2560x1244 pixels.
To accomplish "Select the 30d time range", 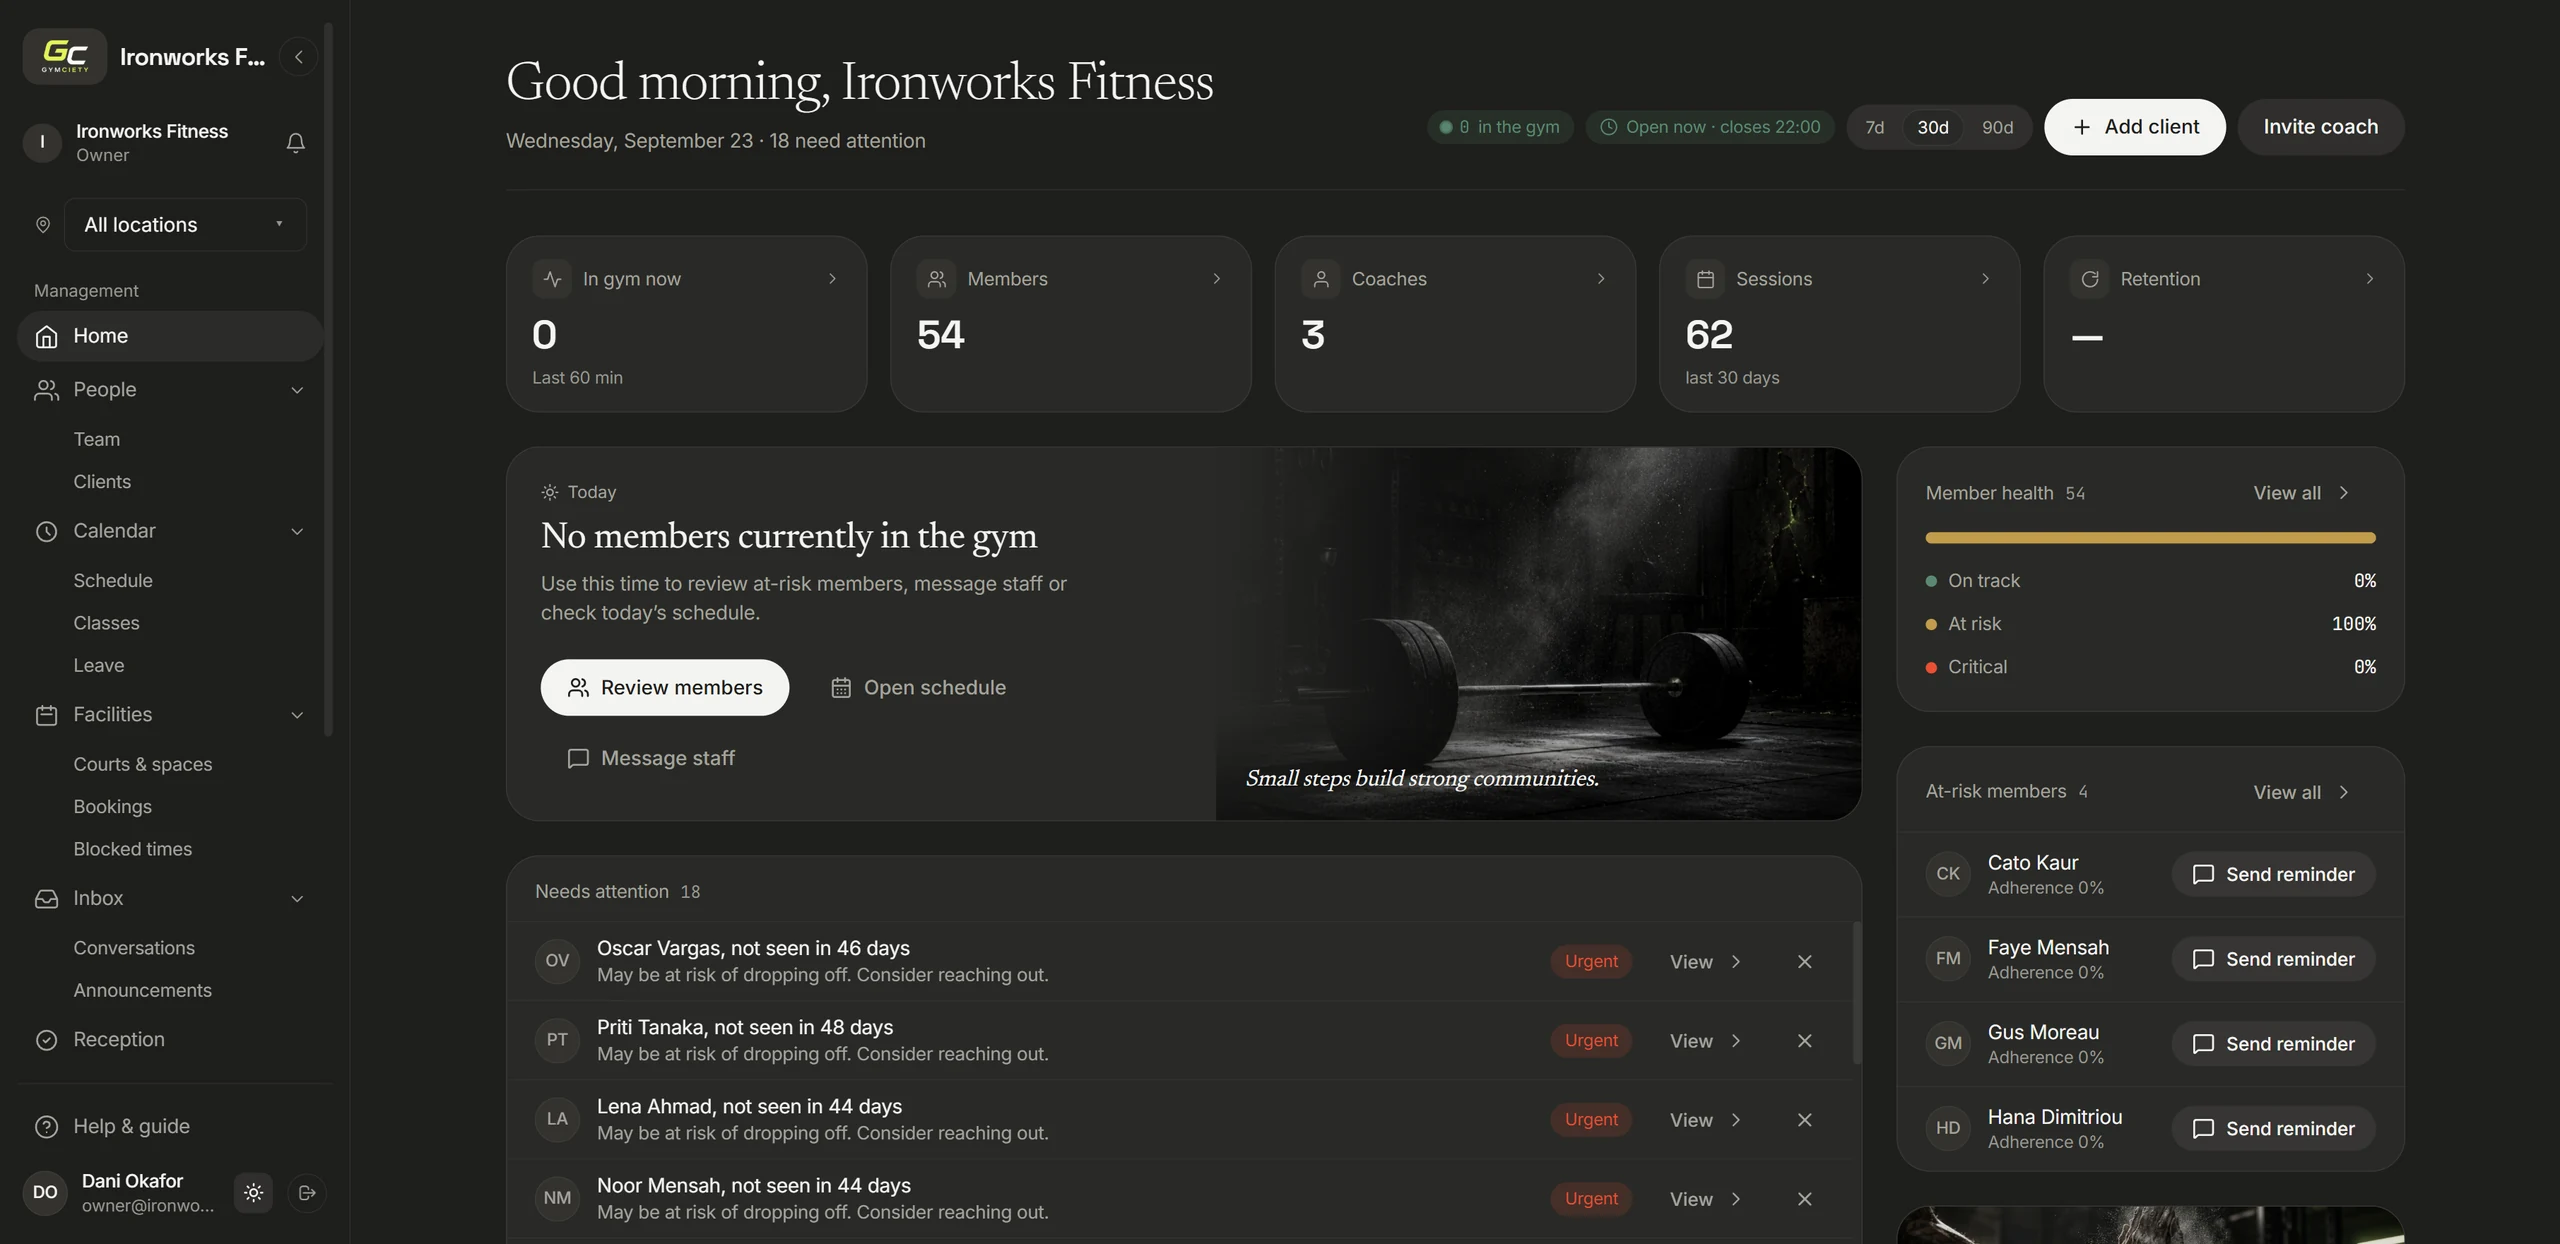I will [1933, 127].
